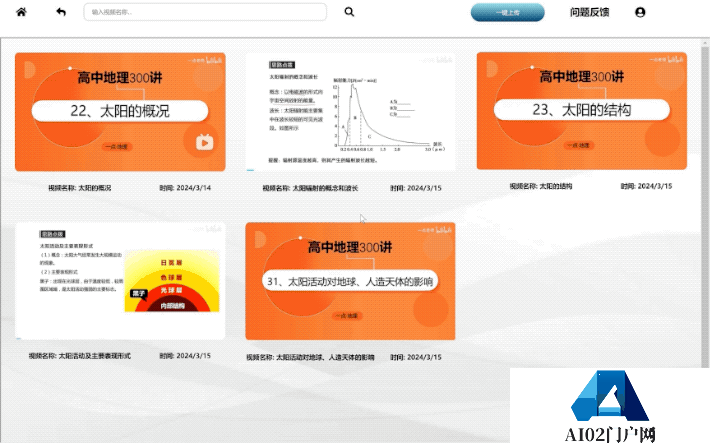
Task: Click the text 视频名称: 太阳的结构
Action: (x=541, y=186)
